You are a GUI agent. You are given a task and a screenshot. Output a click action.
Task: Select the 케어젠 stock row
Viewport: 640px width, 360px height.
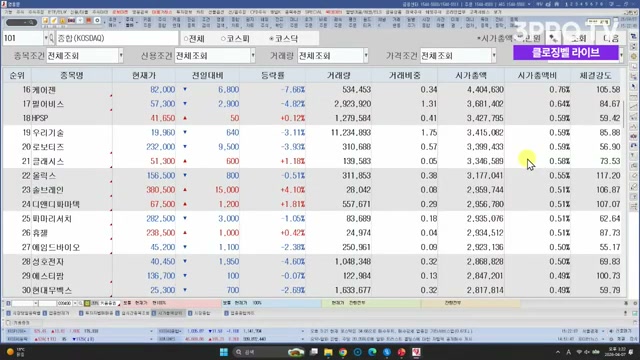click(313, 89)
